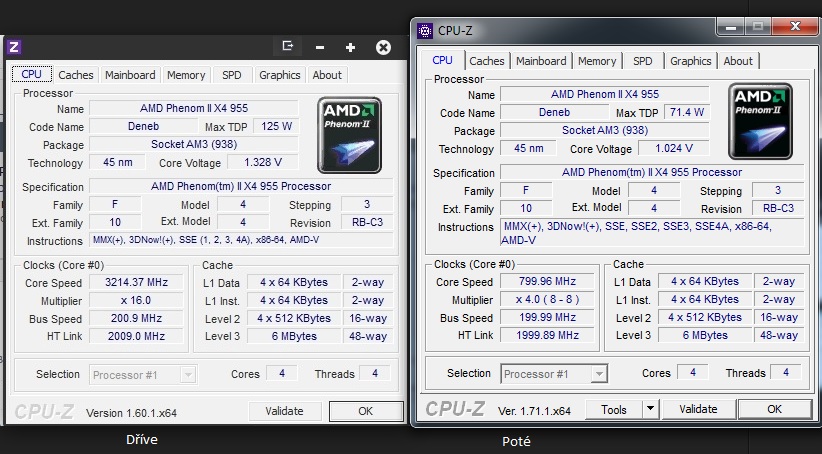Click the Dříve caption under left window
Viewport: 822px width, 454px height.
(x=142, y=439)
